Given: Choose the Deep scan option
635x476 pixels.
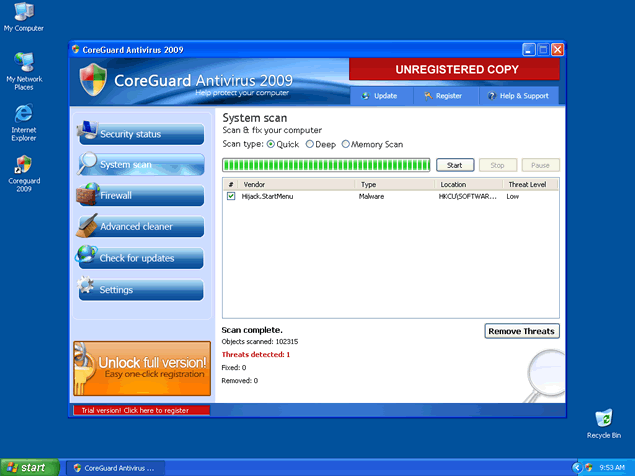Looking at the screenshot, I should tap(310, 144).
